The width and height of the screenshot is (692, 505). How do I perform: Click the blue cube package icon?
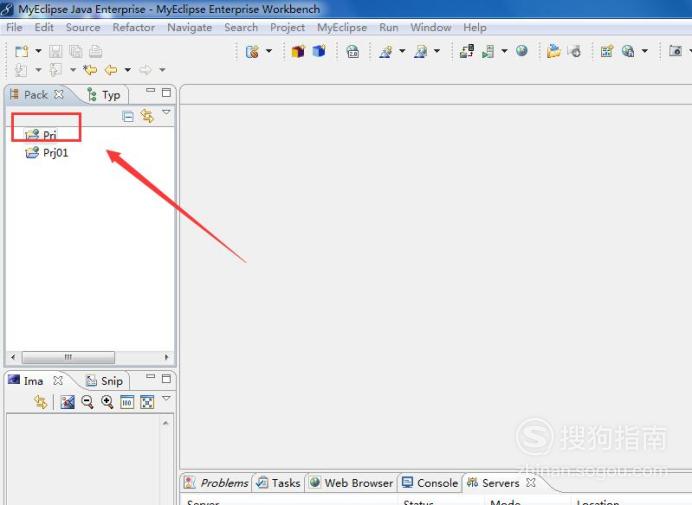(319, 52)
